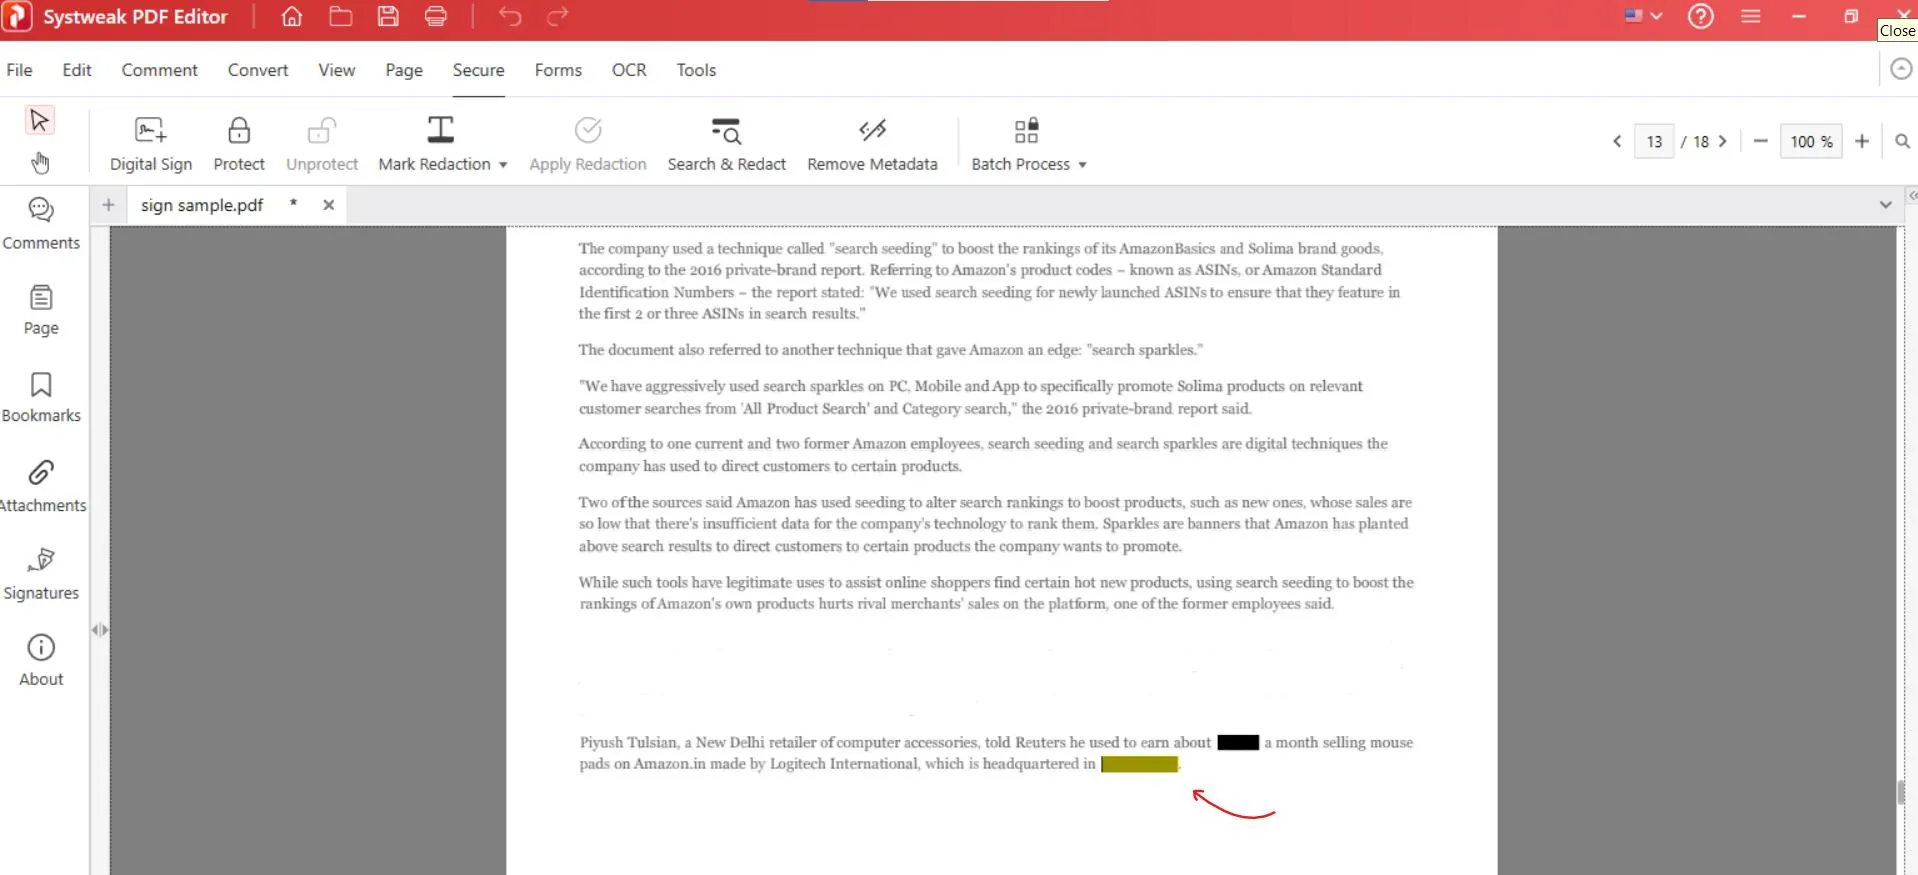
Task: Click the yellow highlighted redaction mark
Action: (x=1139, y=764)
